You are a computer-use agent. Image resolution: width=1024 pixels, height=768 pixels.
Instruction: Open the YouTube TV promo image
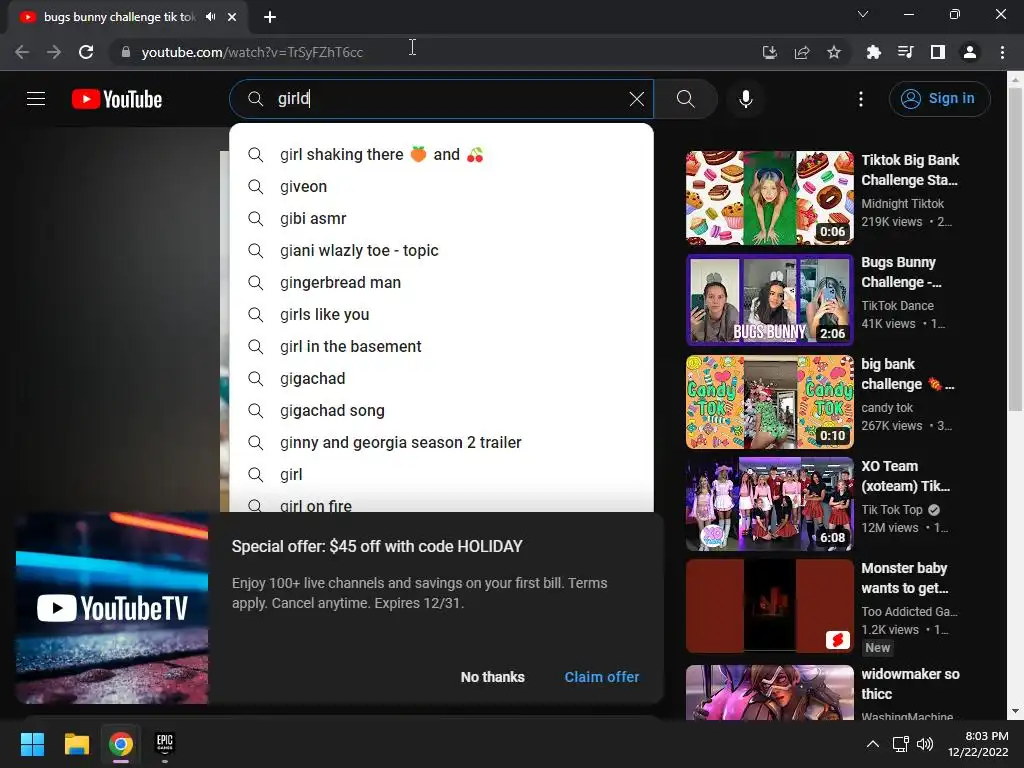pyautogui.click(x=112, y=608)
